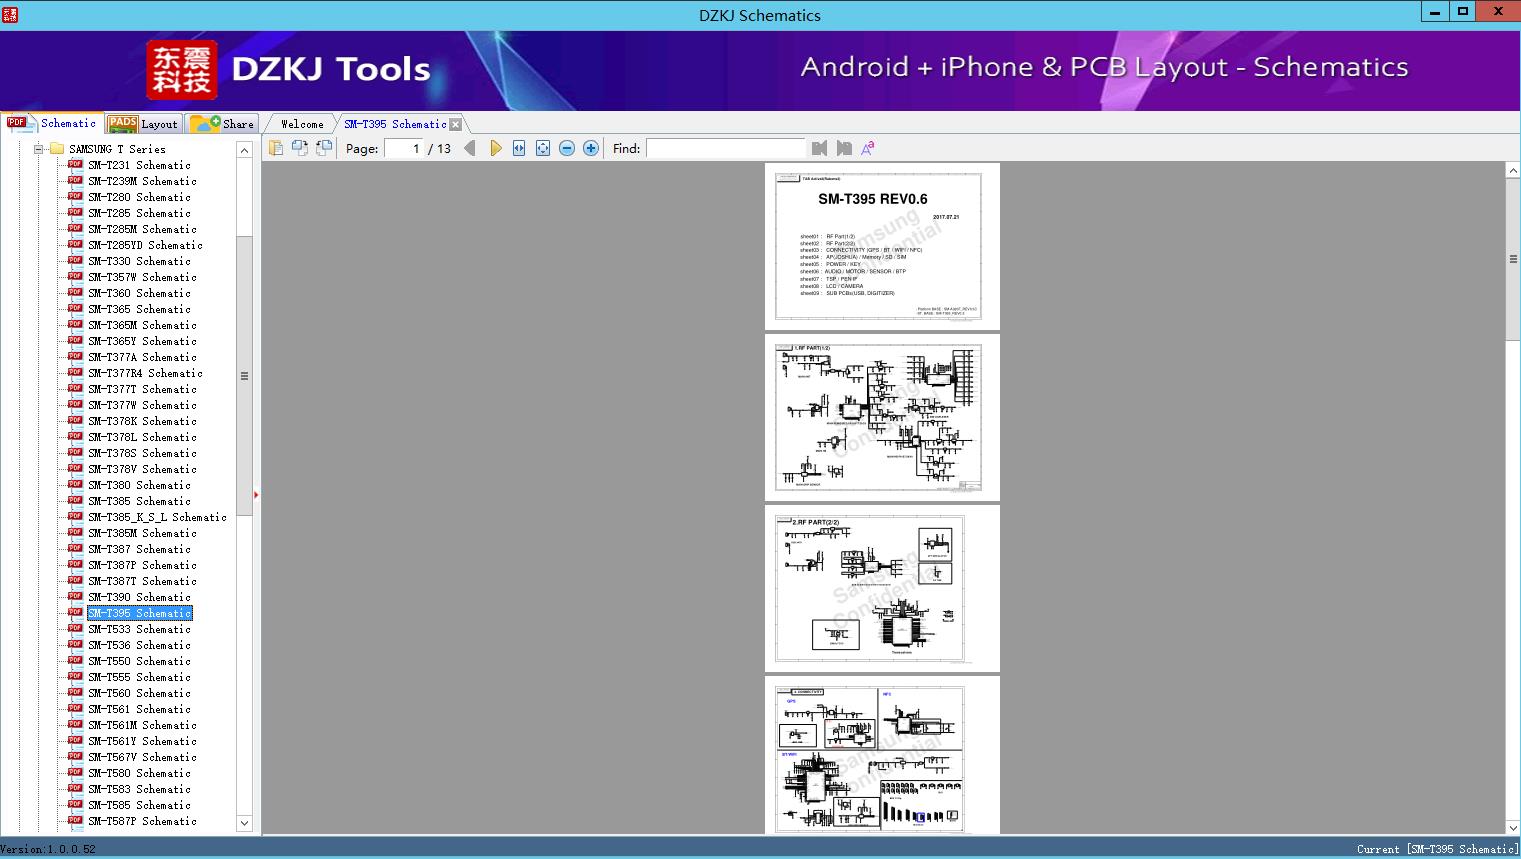Click the copy pages toolbar icon

coord(275,148)
